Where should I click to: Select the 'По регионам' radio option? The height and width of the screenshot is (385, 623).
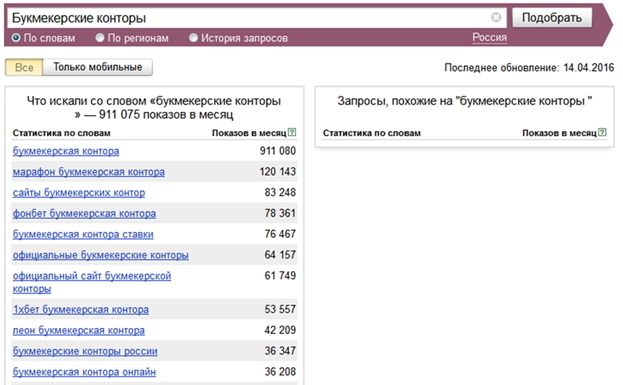[x=99, y=38]
